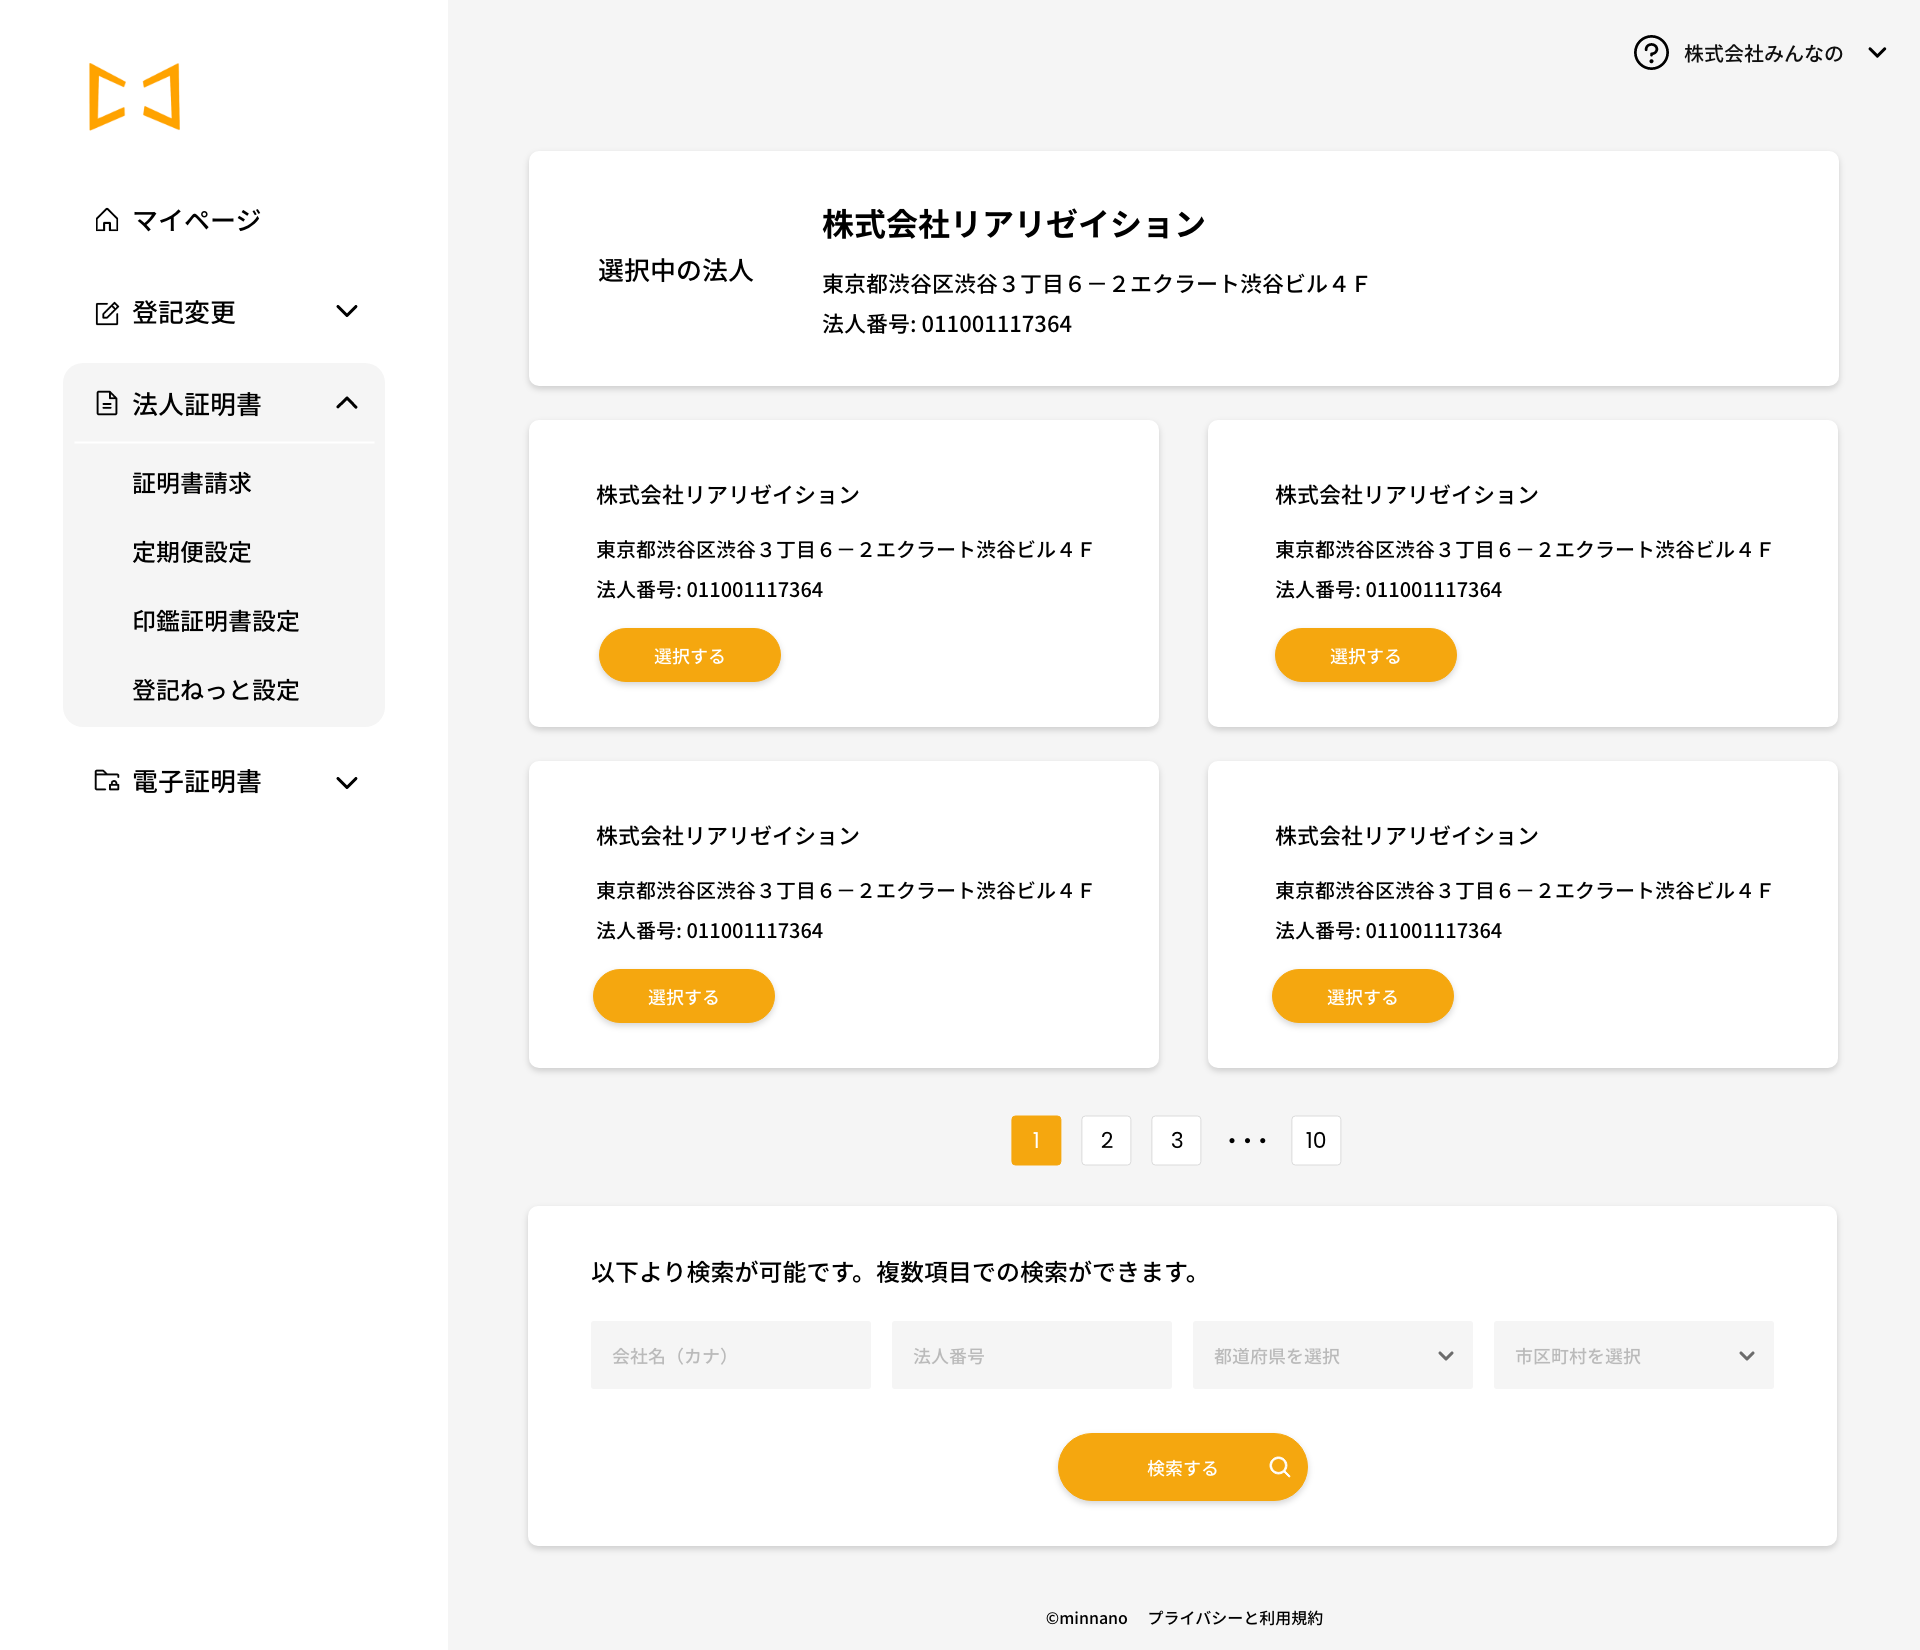Click the folder lock icon beside 電子証明書
Viewport: 1920px width, 1650px height.
(107, 781)
